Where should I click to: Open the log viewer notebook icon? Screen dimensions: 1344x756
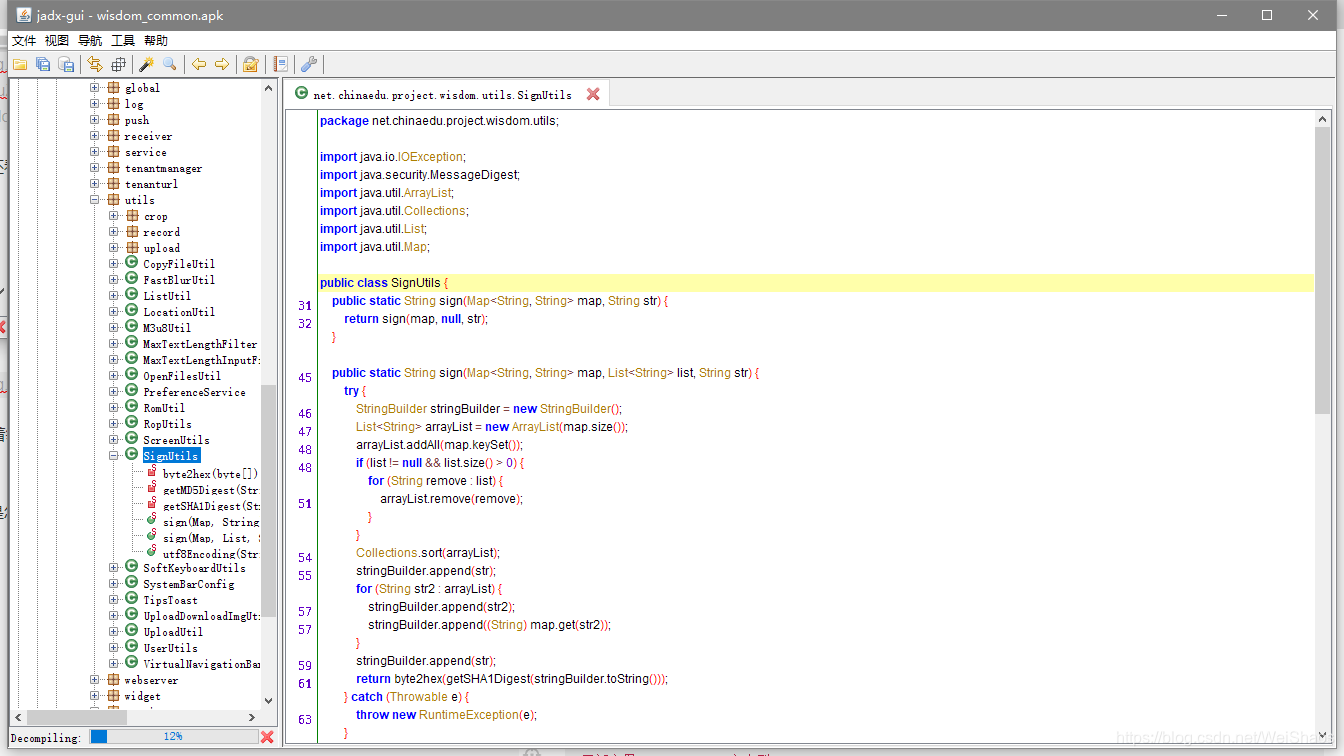click(280, 64)
